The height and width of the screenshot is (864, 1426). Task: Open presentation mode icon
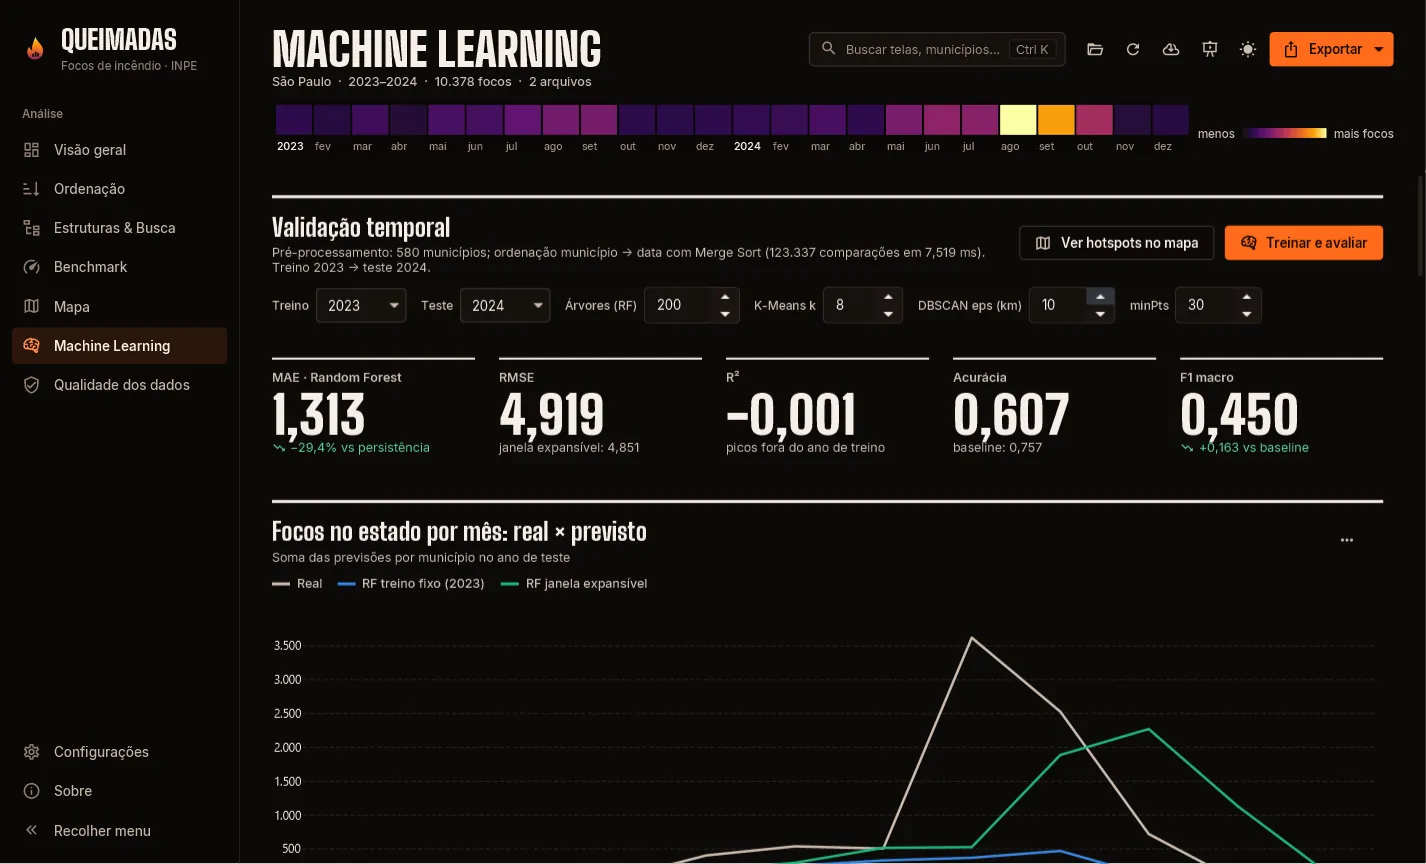1210,49
